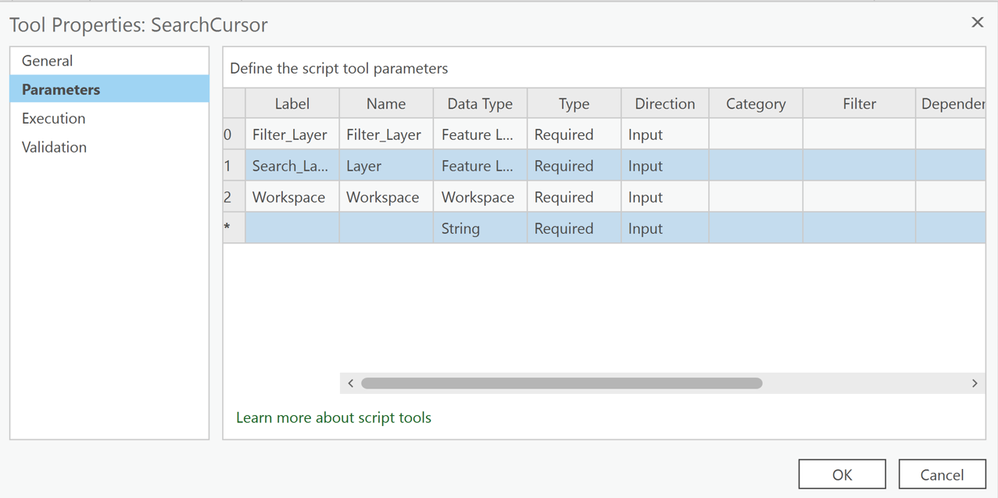Image resolution: width=998 pixels, height=498 pixels.
Task: Click the Category column header
Action: point(755,104)
